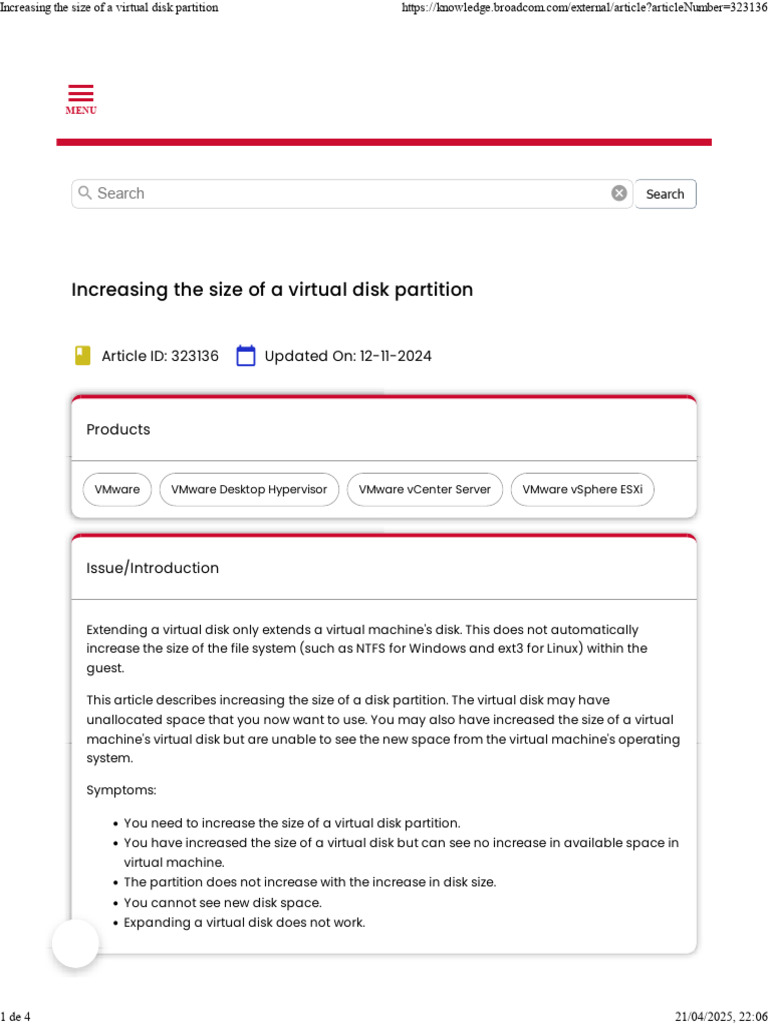Focus the Search input field
The image size is (768, 1024).
tap(352, 193)
